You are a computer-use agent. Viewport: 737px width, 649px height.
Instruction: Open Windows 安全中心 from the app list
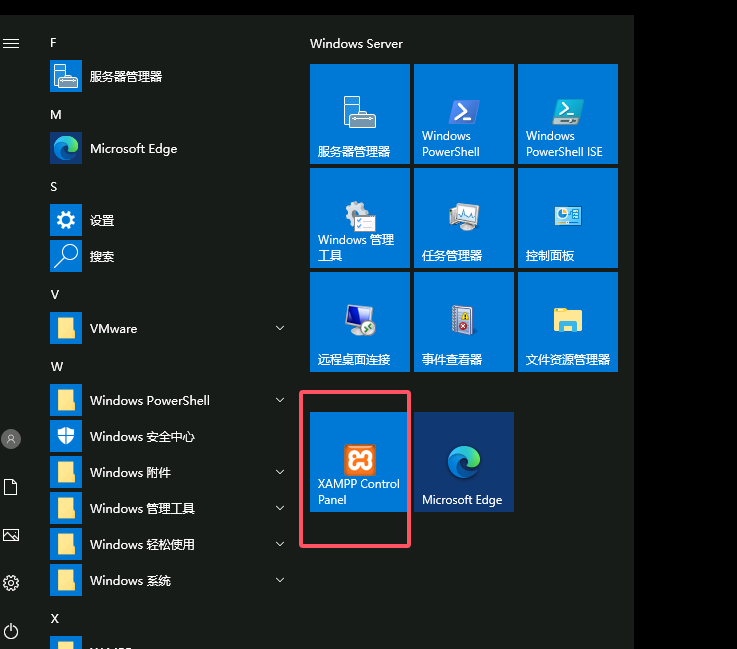click(142, 436)
